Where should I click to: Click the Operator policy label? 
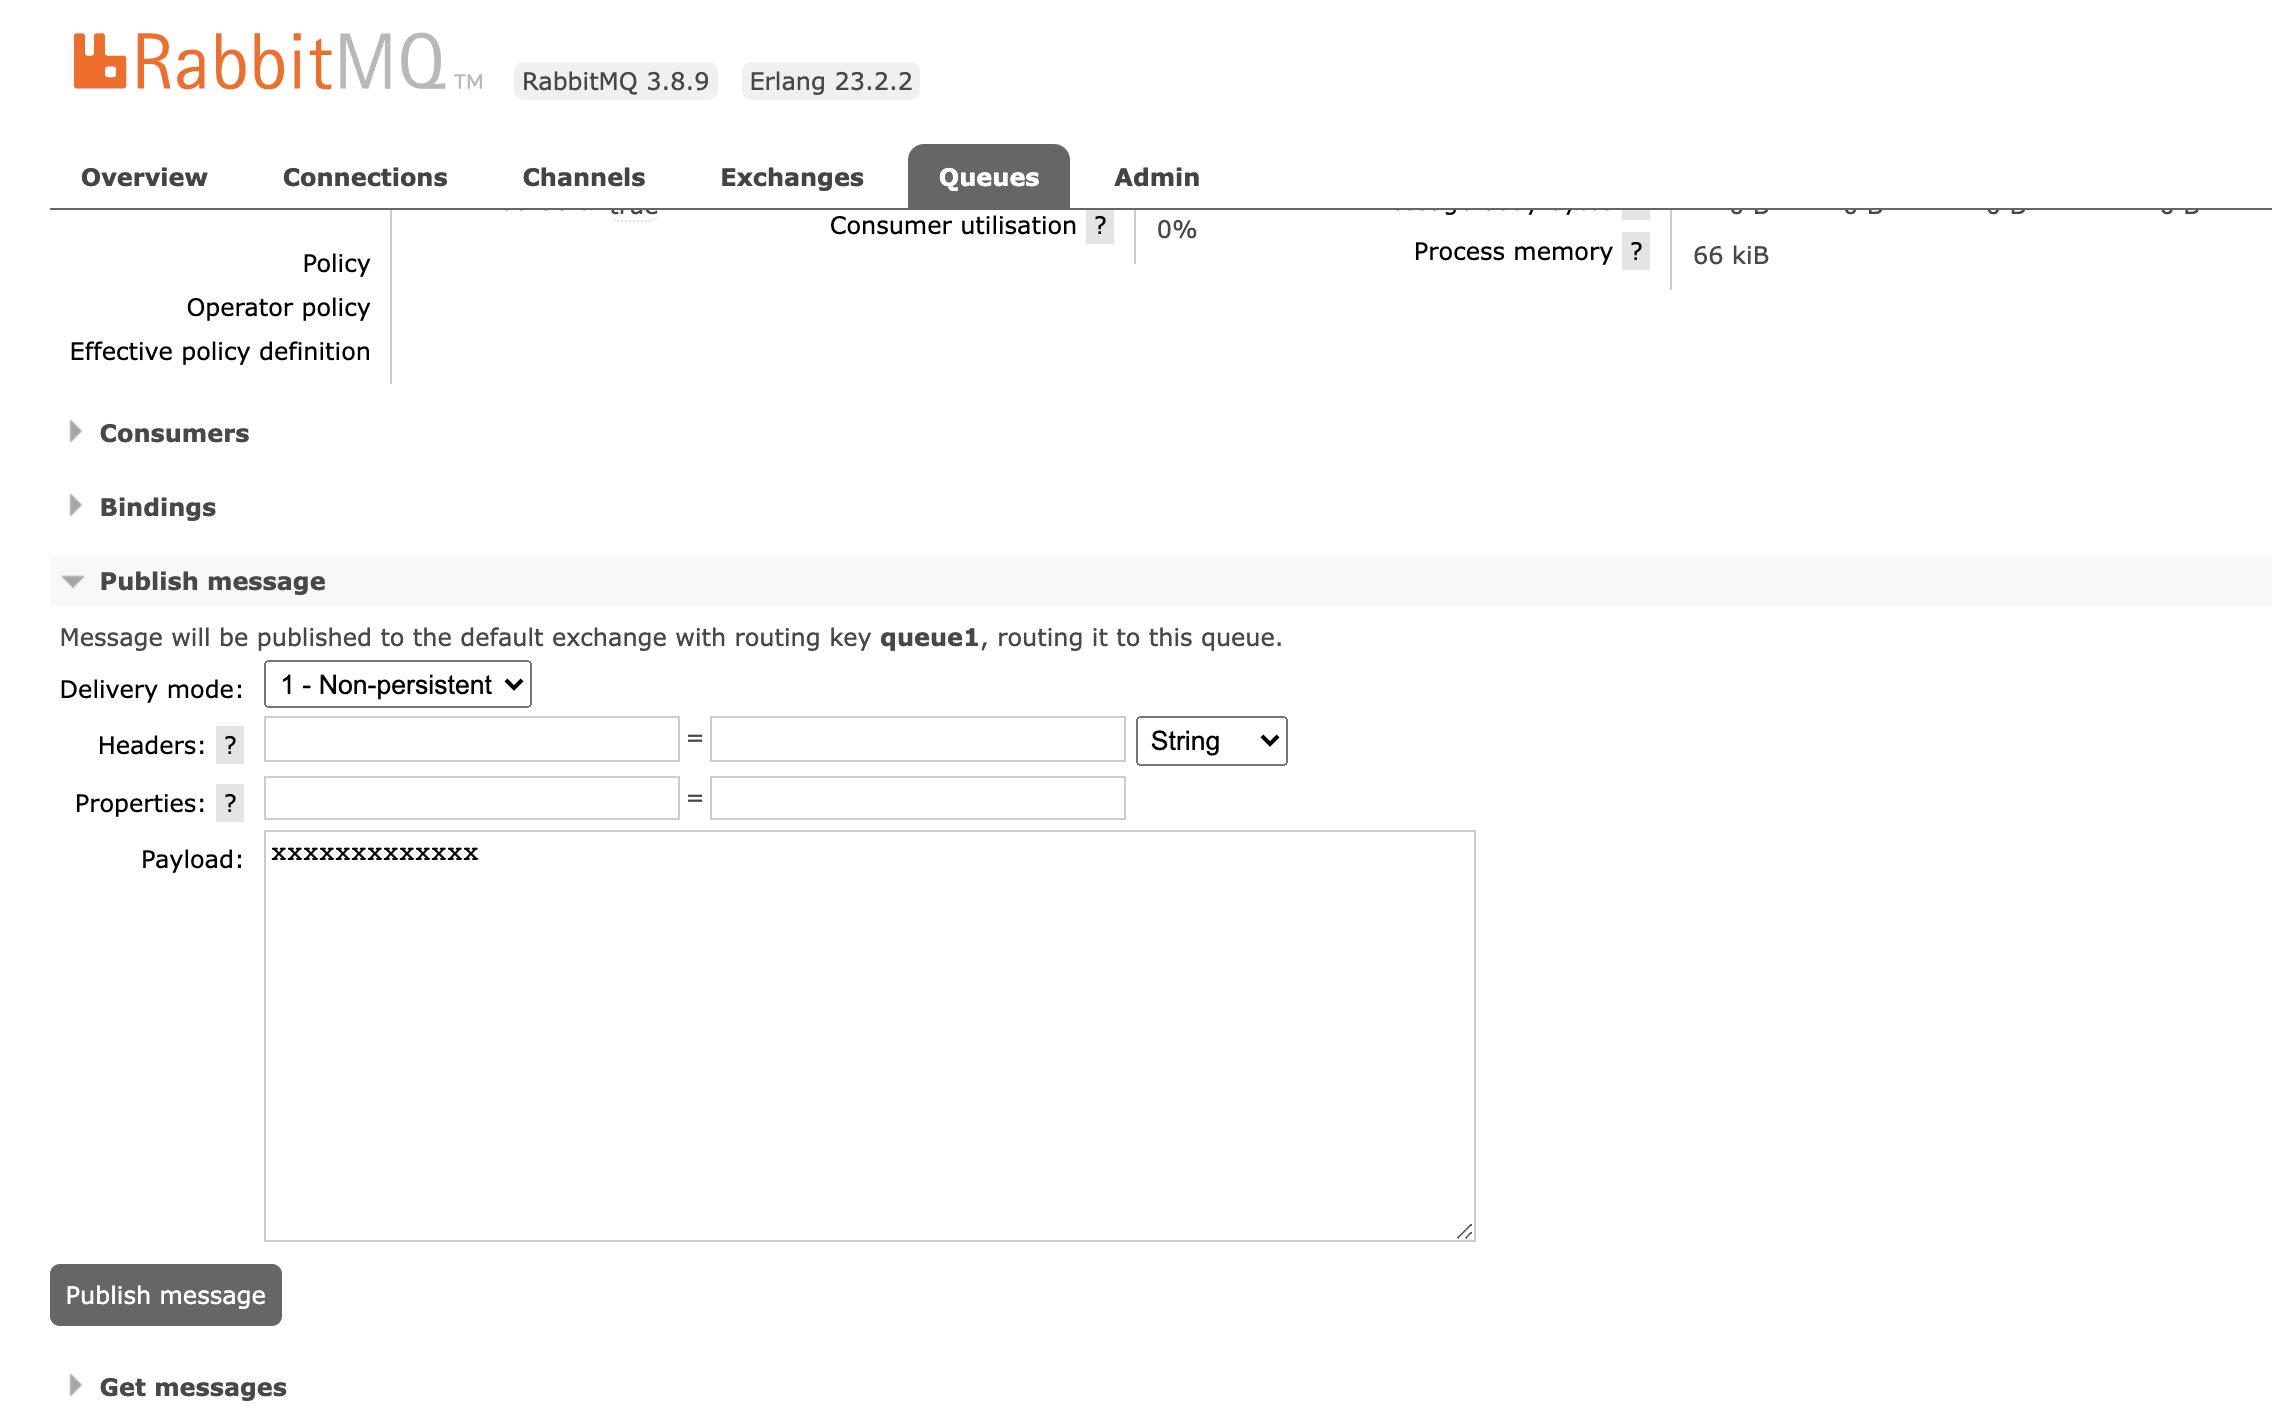click(x=278, y=308)
